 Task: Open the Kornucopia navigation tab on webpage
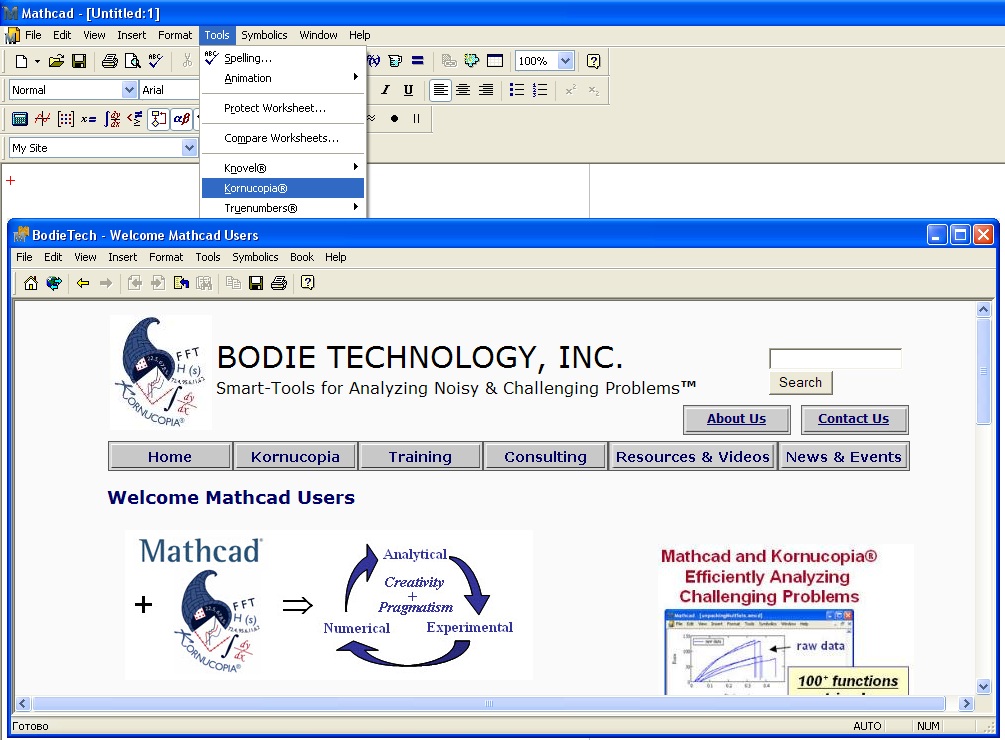295,457
